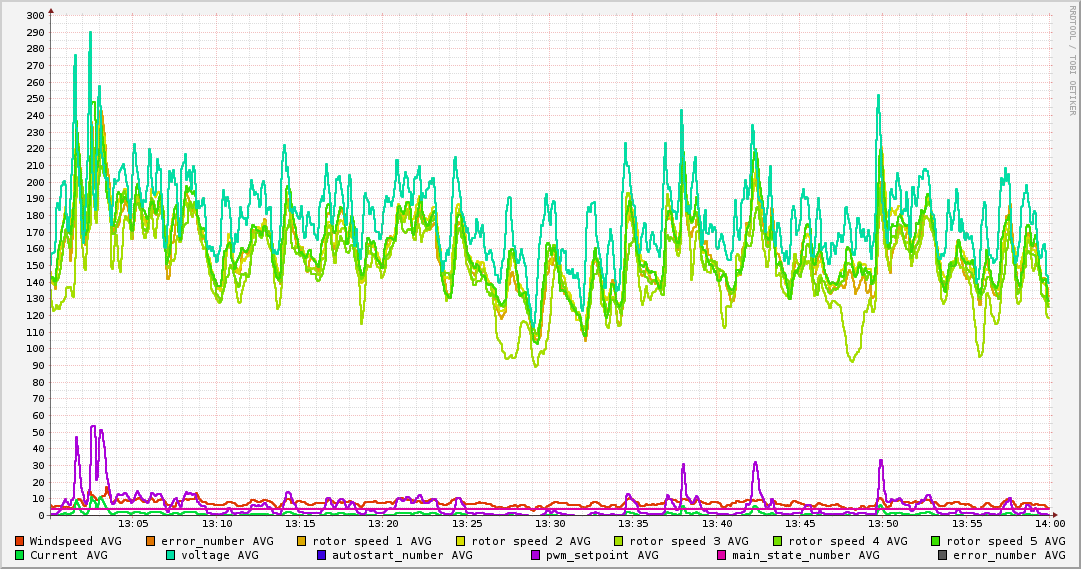Image resolution: width=1081 pixels, height=569 pixels.
Task: Click the voltage AVG legend text
Action: 219,555
